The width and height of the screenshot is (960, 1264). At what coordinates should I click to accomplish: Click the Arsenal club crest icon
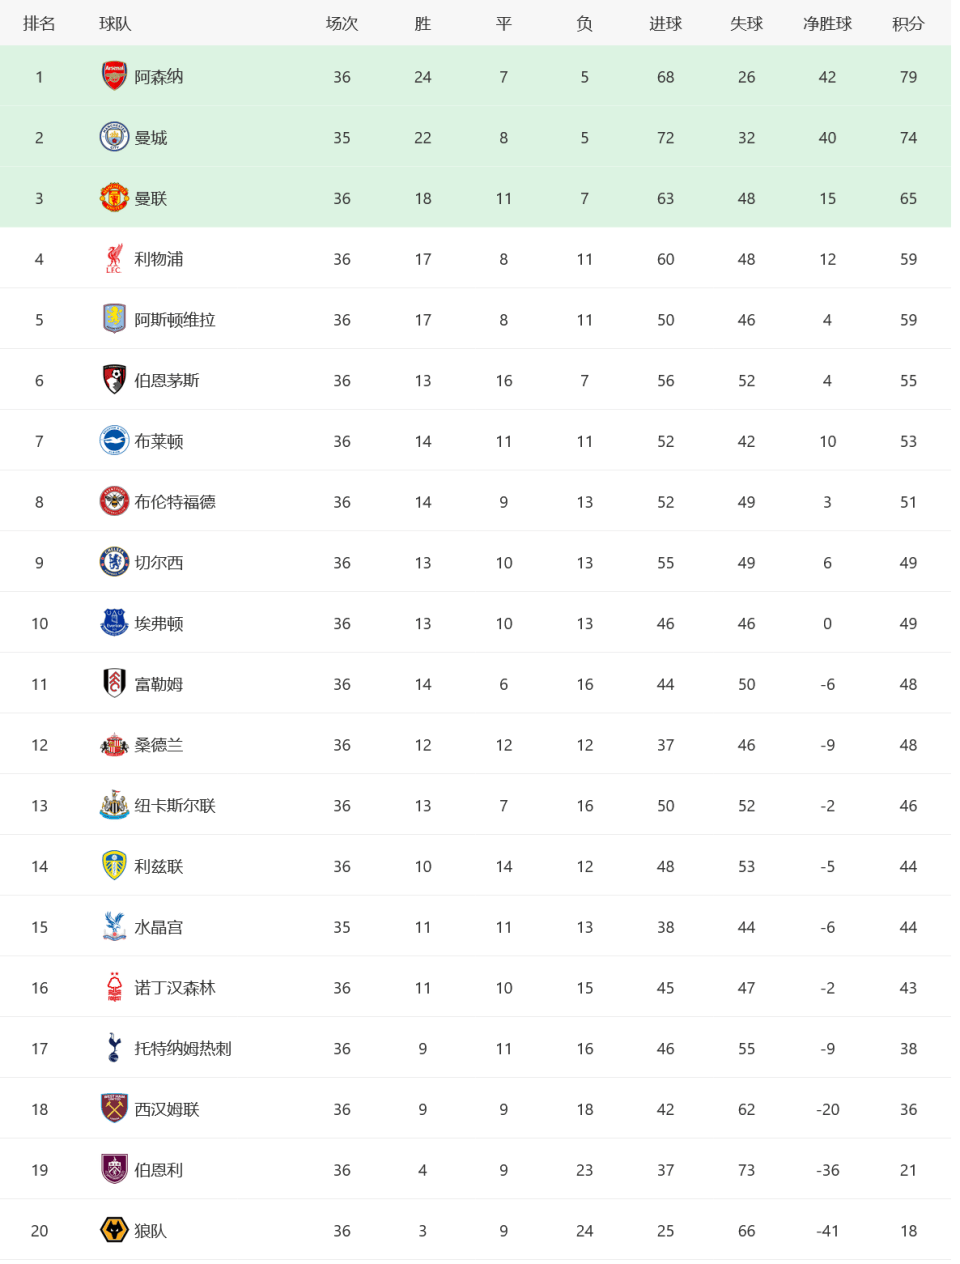[114, 76]
